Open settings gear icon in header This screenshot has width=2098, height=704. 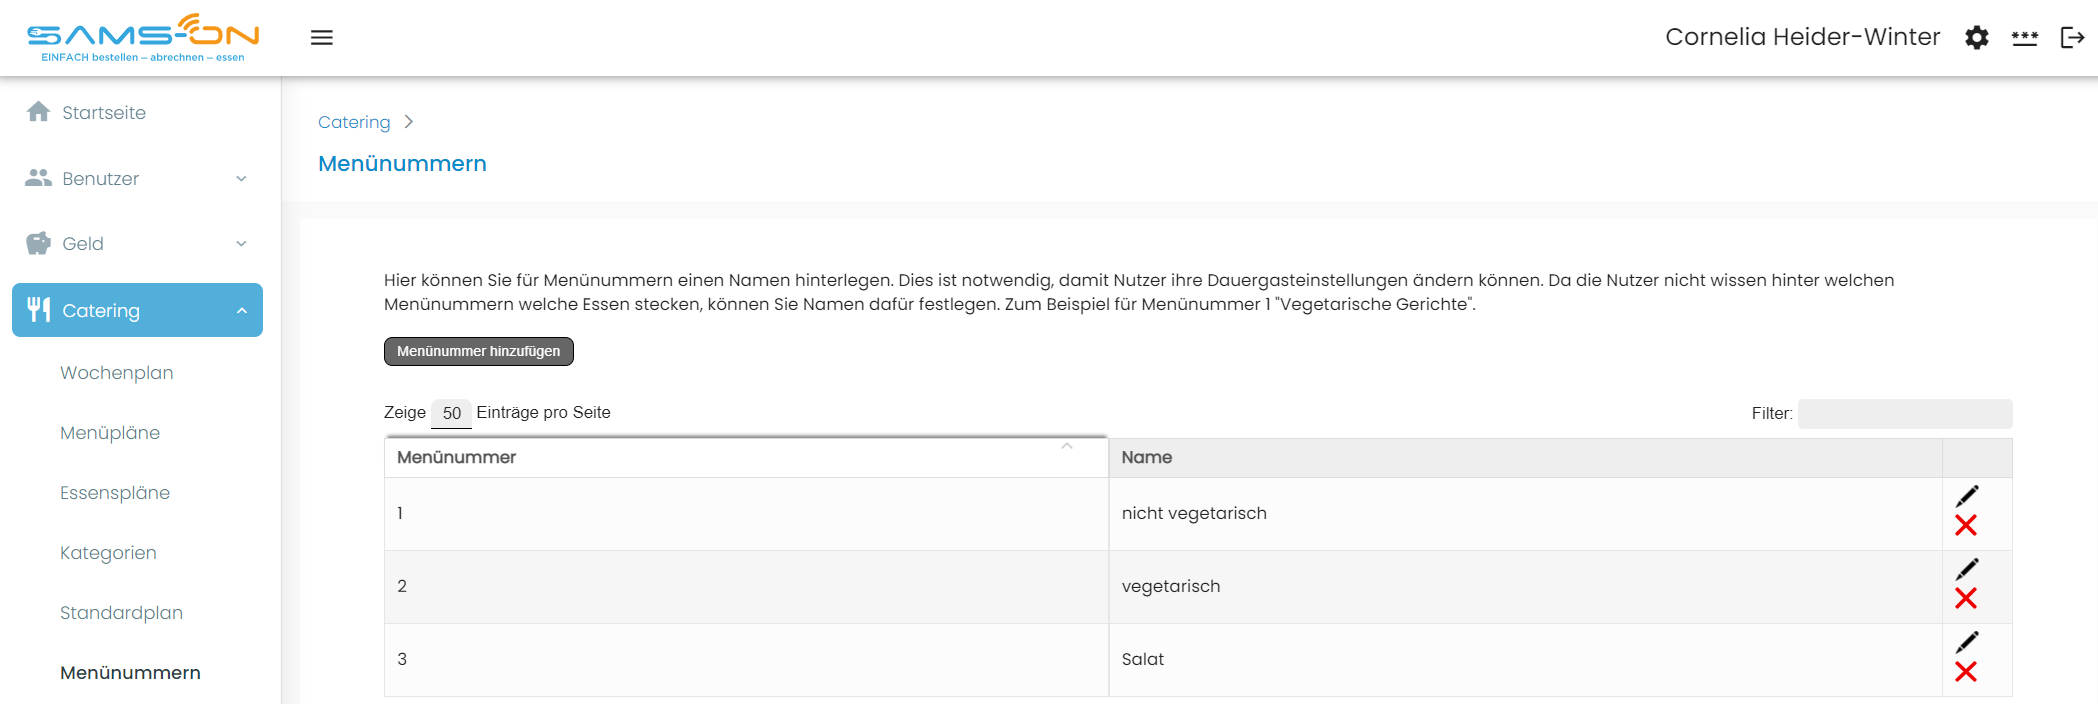[1976, 38]
